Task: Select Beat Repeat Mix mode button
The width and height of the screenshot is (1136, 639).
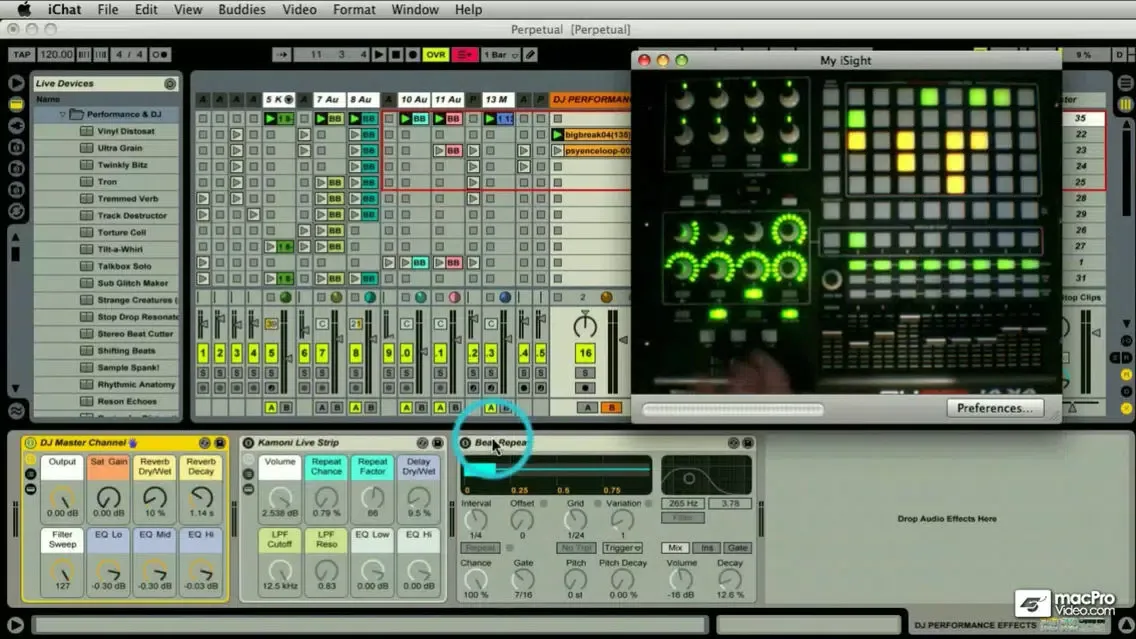Action: pos(674,548)
